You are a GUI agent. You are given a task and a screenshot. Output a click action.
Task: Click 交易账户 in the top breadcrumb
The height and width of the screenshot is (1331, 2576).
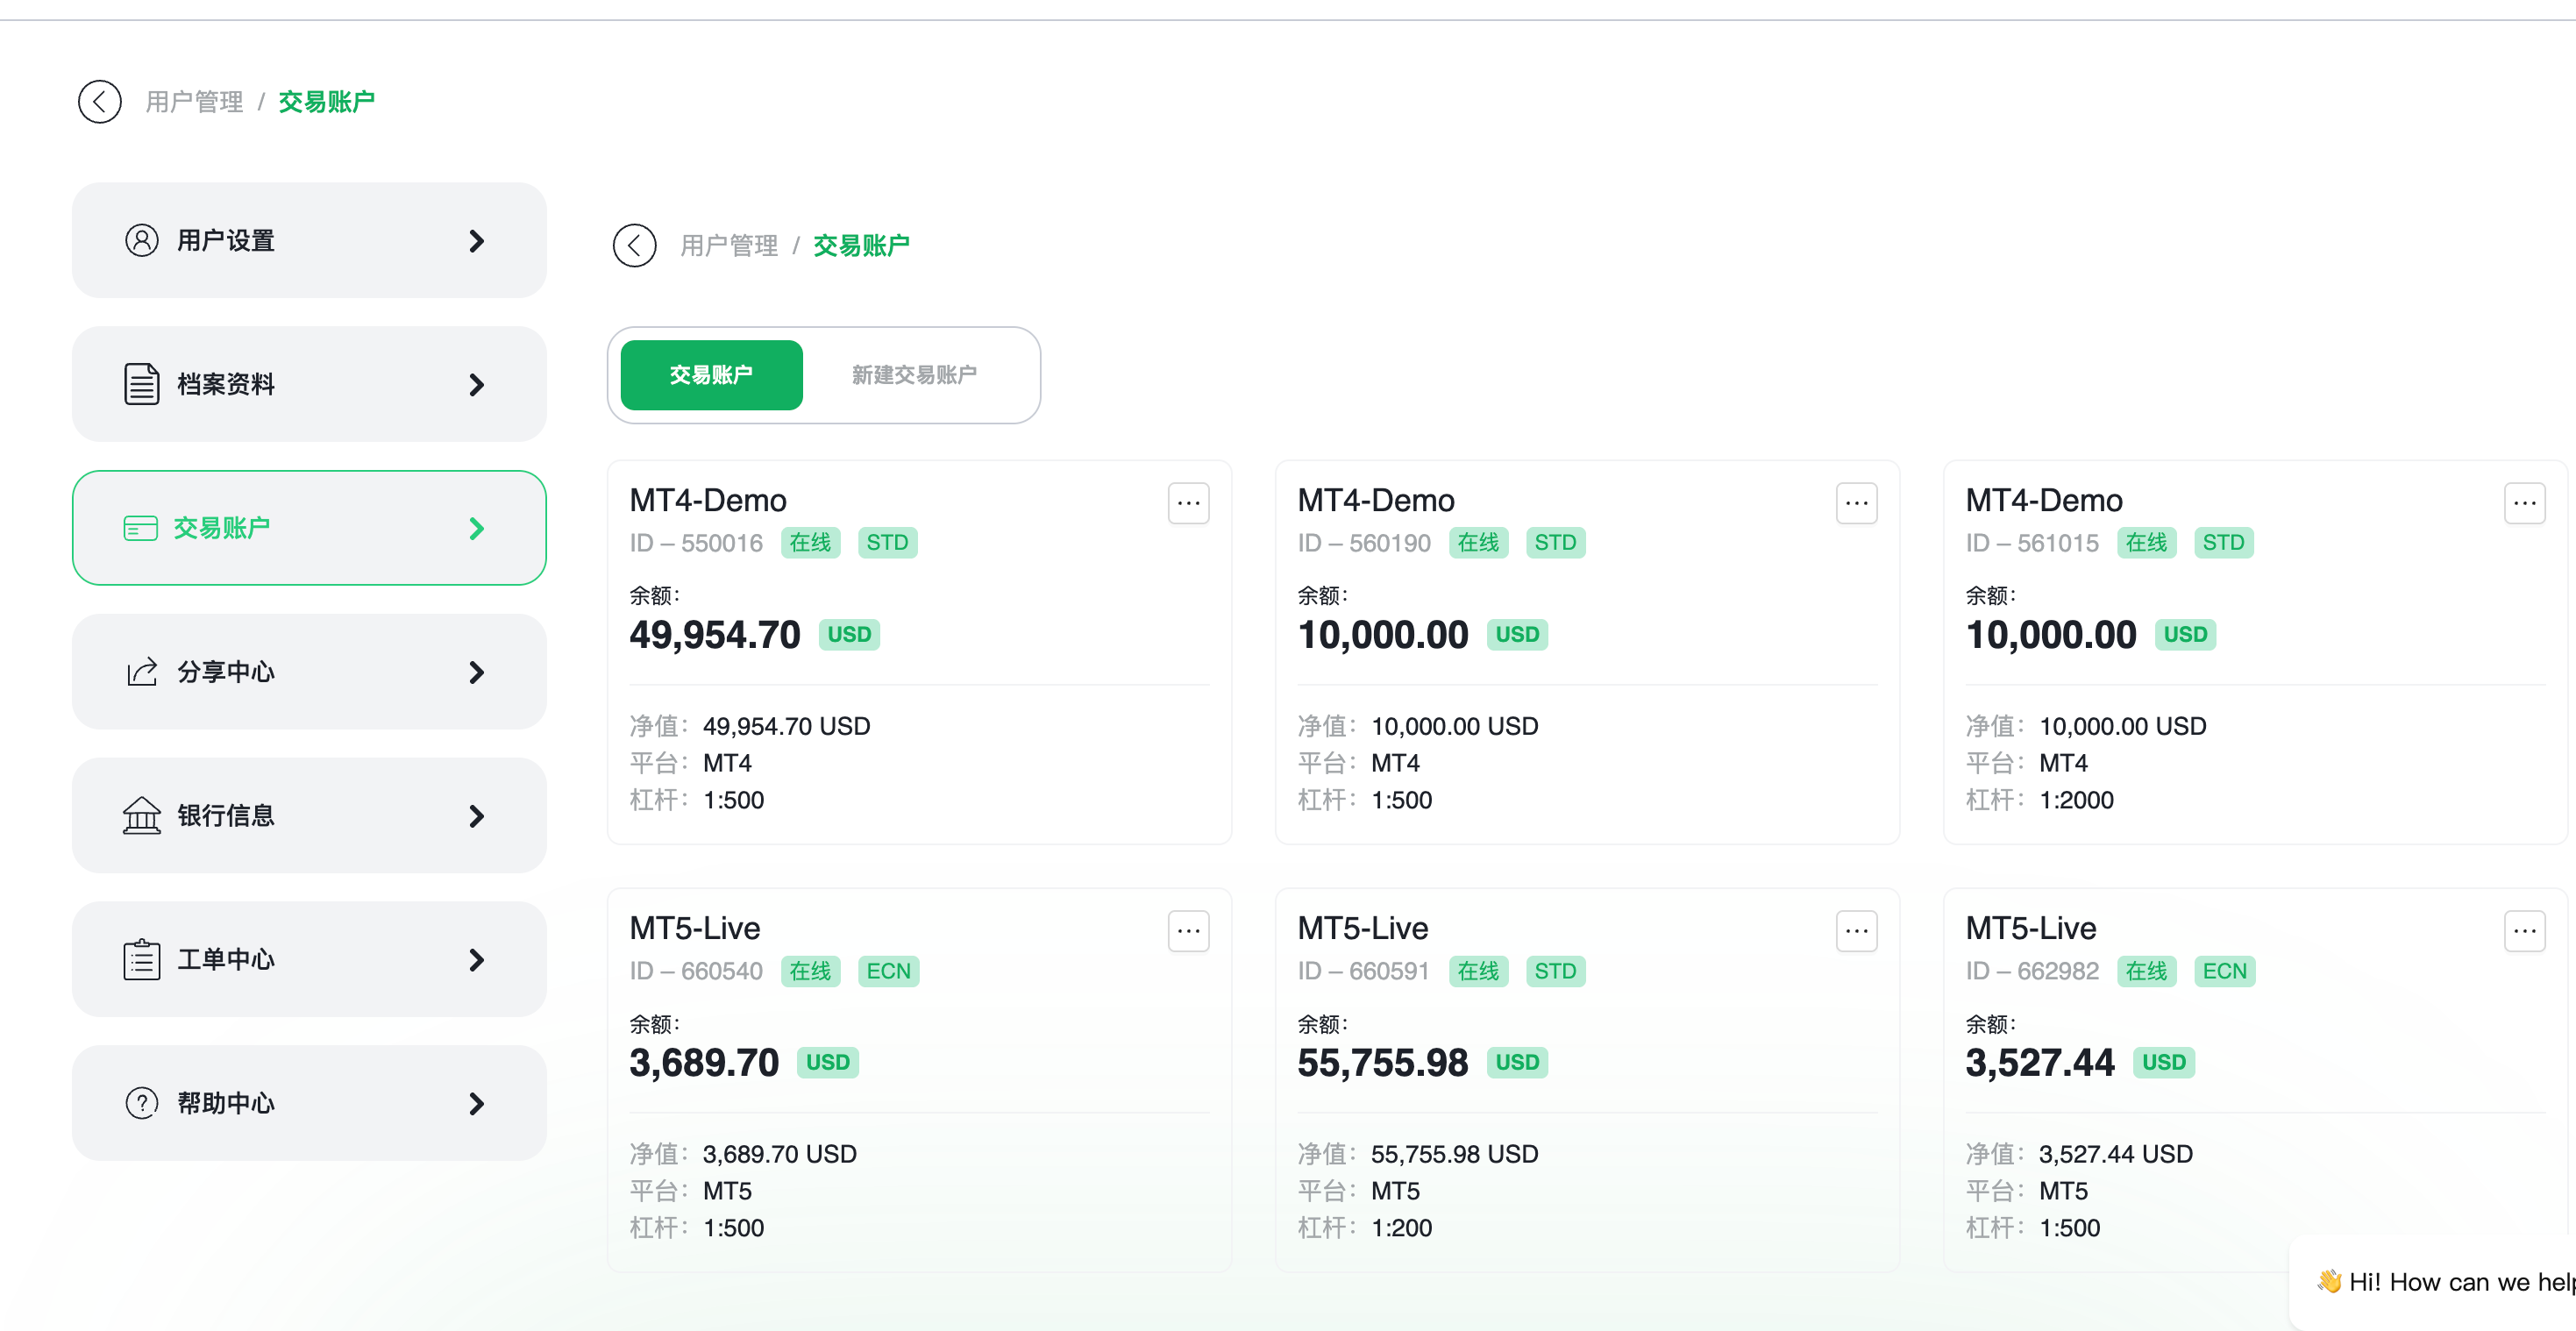pos(326,102)
